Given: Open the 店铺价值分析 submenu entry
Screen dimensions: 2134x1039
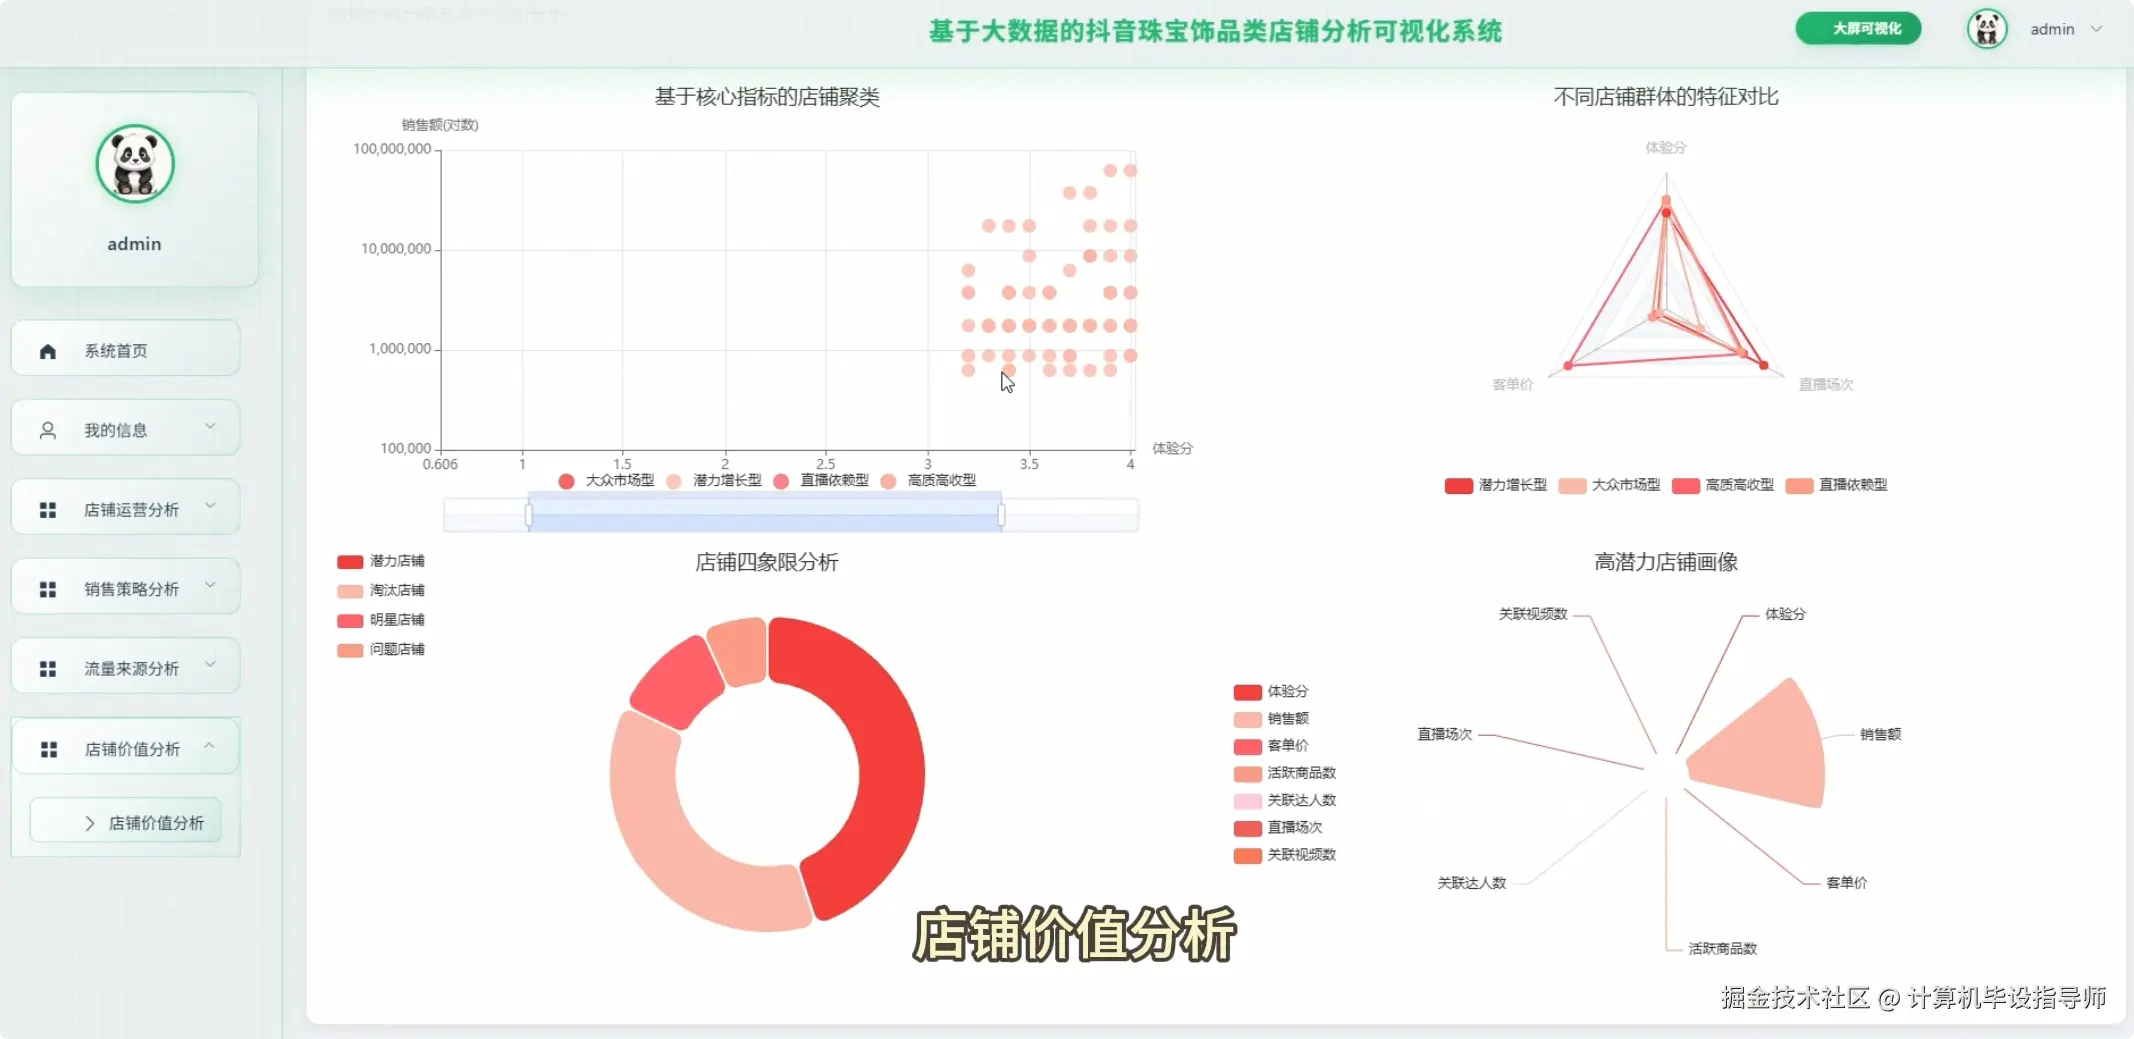Looking at the screenshot, I should point(126,821).
